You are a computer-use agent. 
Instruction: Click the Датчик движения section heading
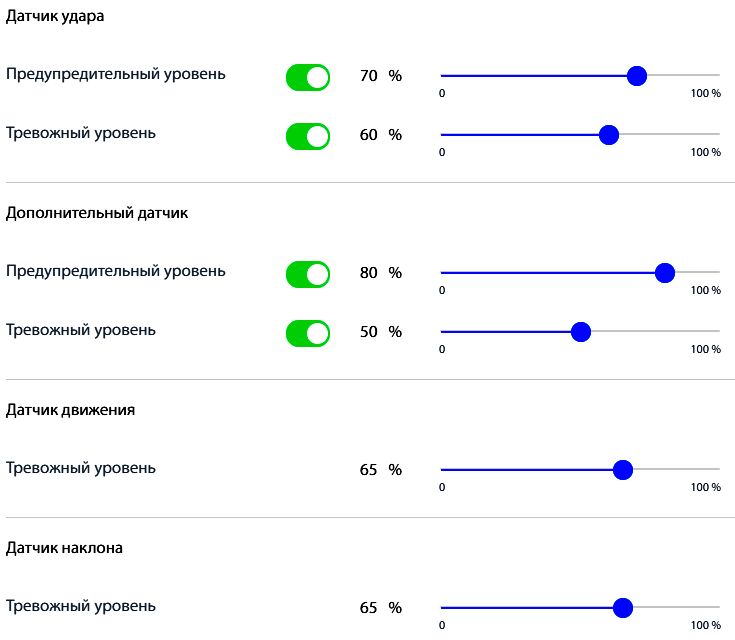[x=71, y=410]
